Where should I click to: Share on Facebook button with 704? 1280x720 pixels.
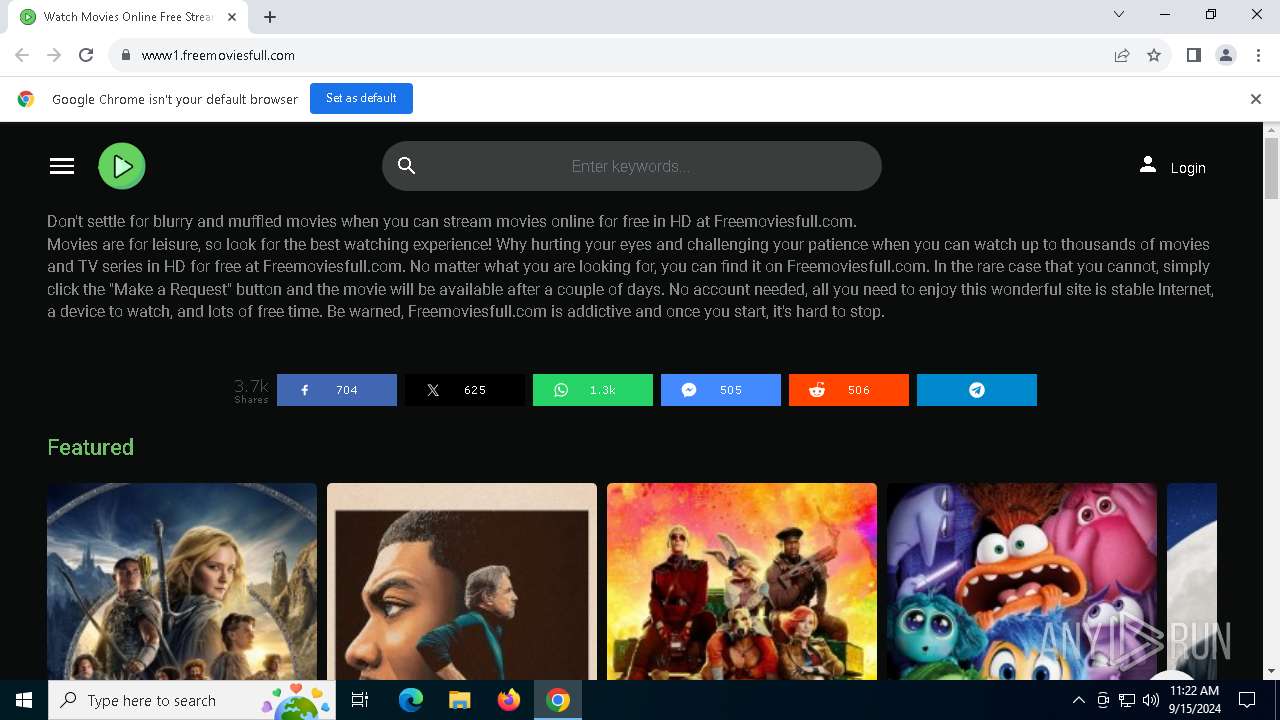337,390
